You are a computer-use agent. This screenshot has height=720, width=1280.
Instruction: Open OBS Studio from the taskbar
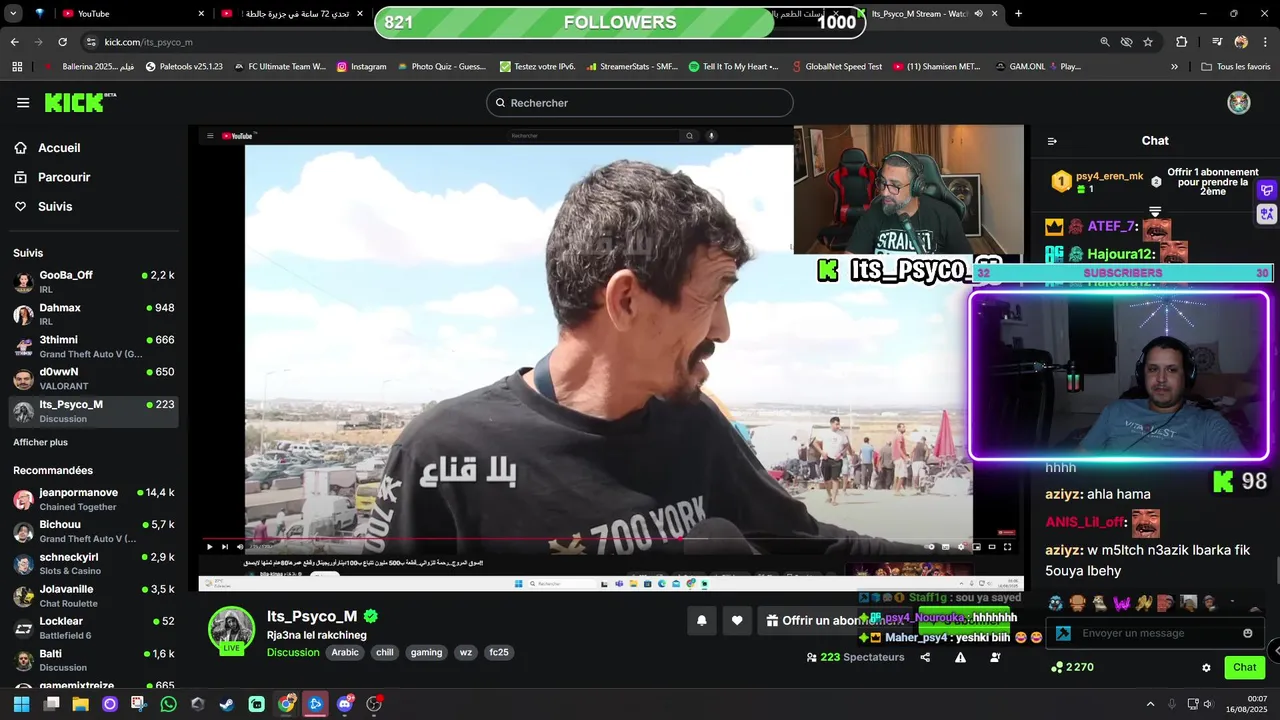374,704
